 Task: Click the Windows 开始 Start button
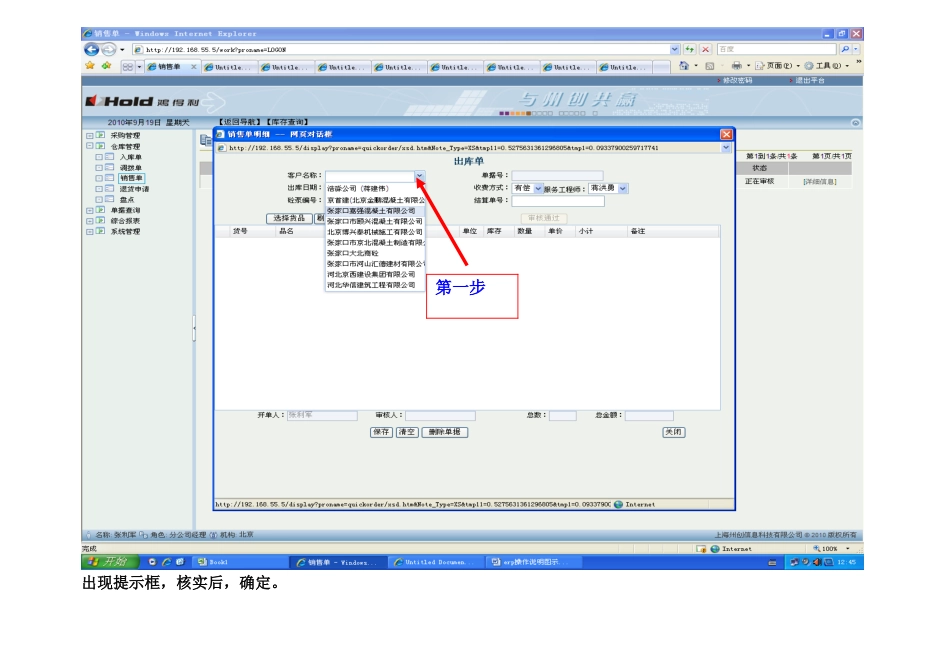pyautogui.click(x=110, y=562)
